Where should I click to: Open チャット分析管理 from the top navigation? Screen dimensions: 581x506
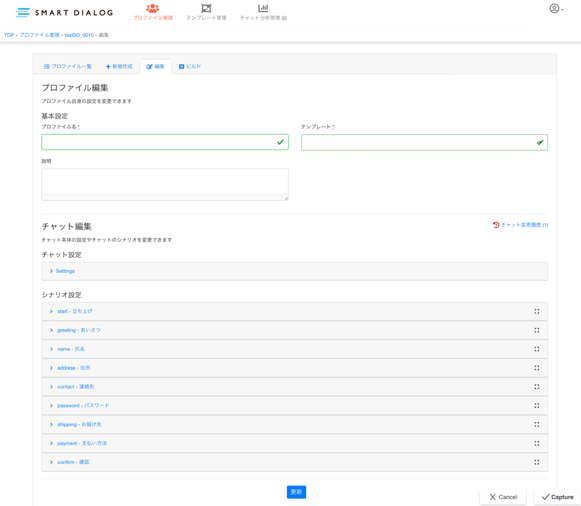coord(263,12)
